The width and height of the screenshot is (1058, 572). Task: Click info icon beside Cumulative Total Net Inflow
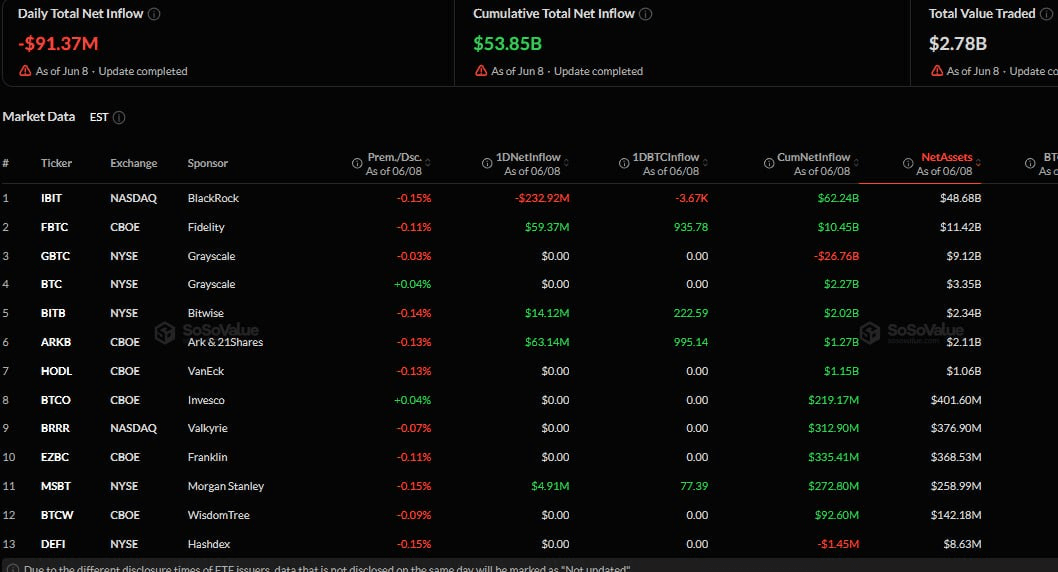click(646, 13)
